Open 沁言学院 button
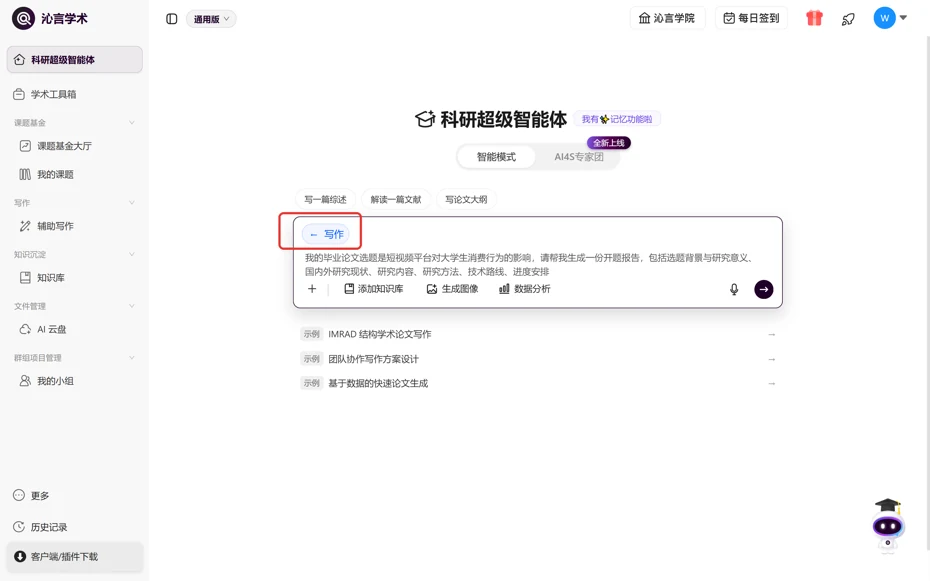930x581 pixels. click(x=667, y=18)
